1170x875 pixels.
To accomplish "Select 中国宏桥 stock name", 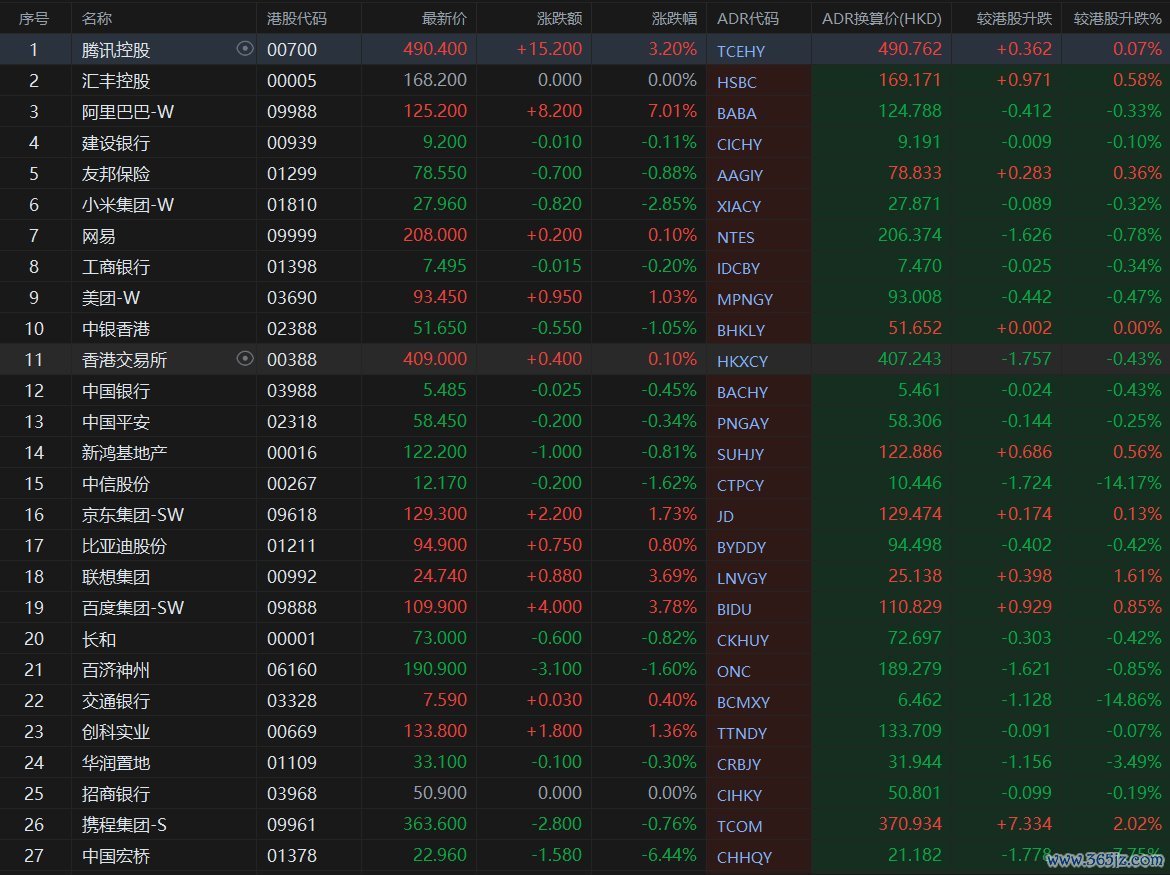I will (116, 856).
